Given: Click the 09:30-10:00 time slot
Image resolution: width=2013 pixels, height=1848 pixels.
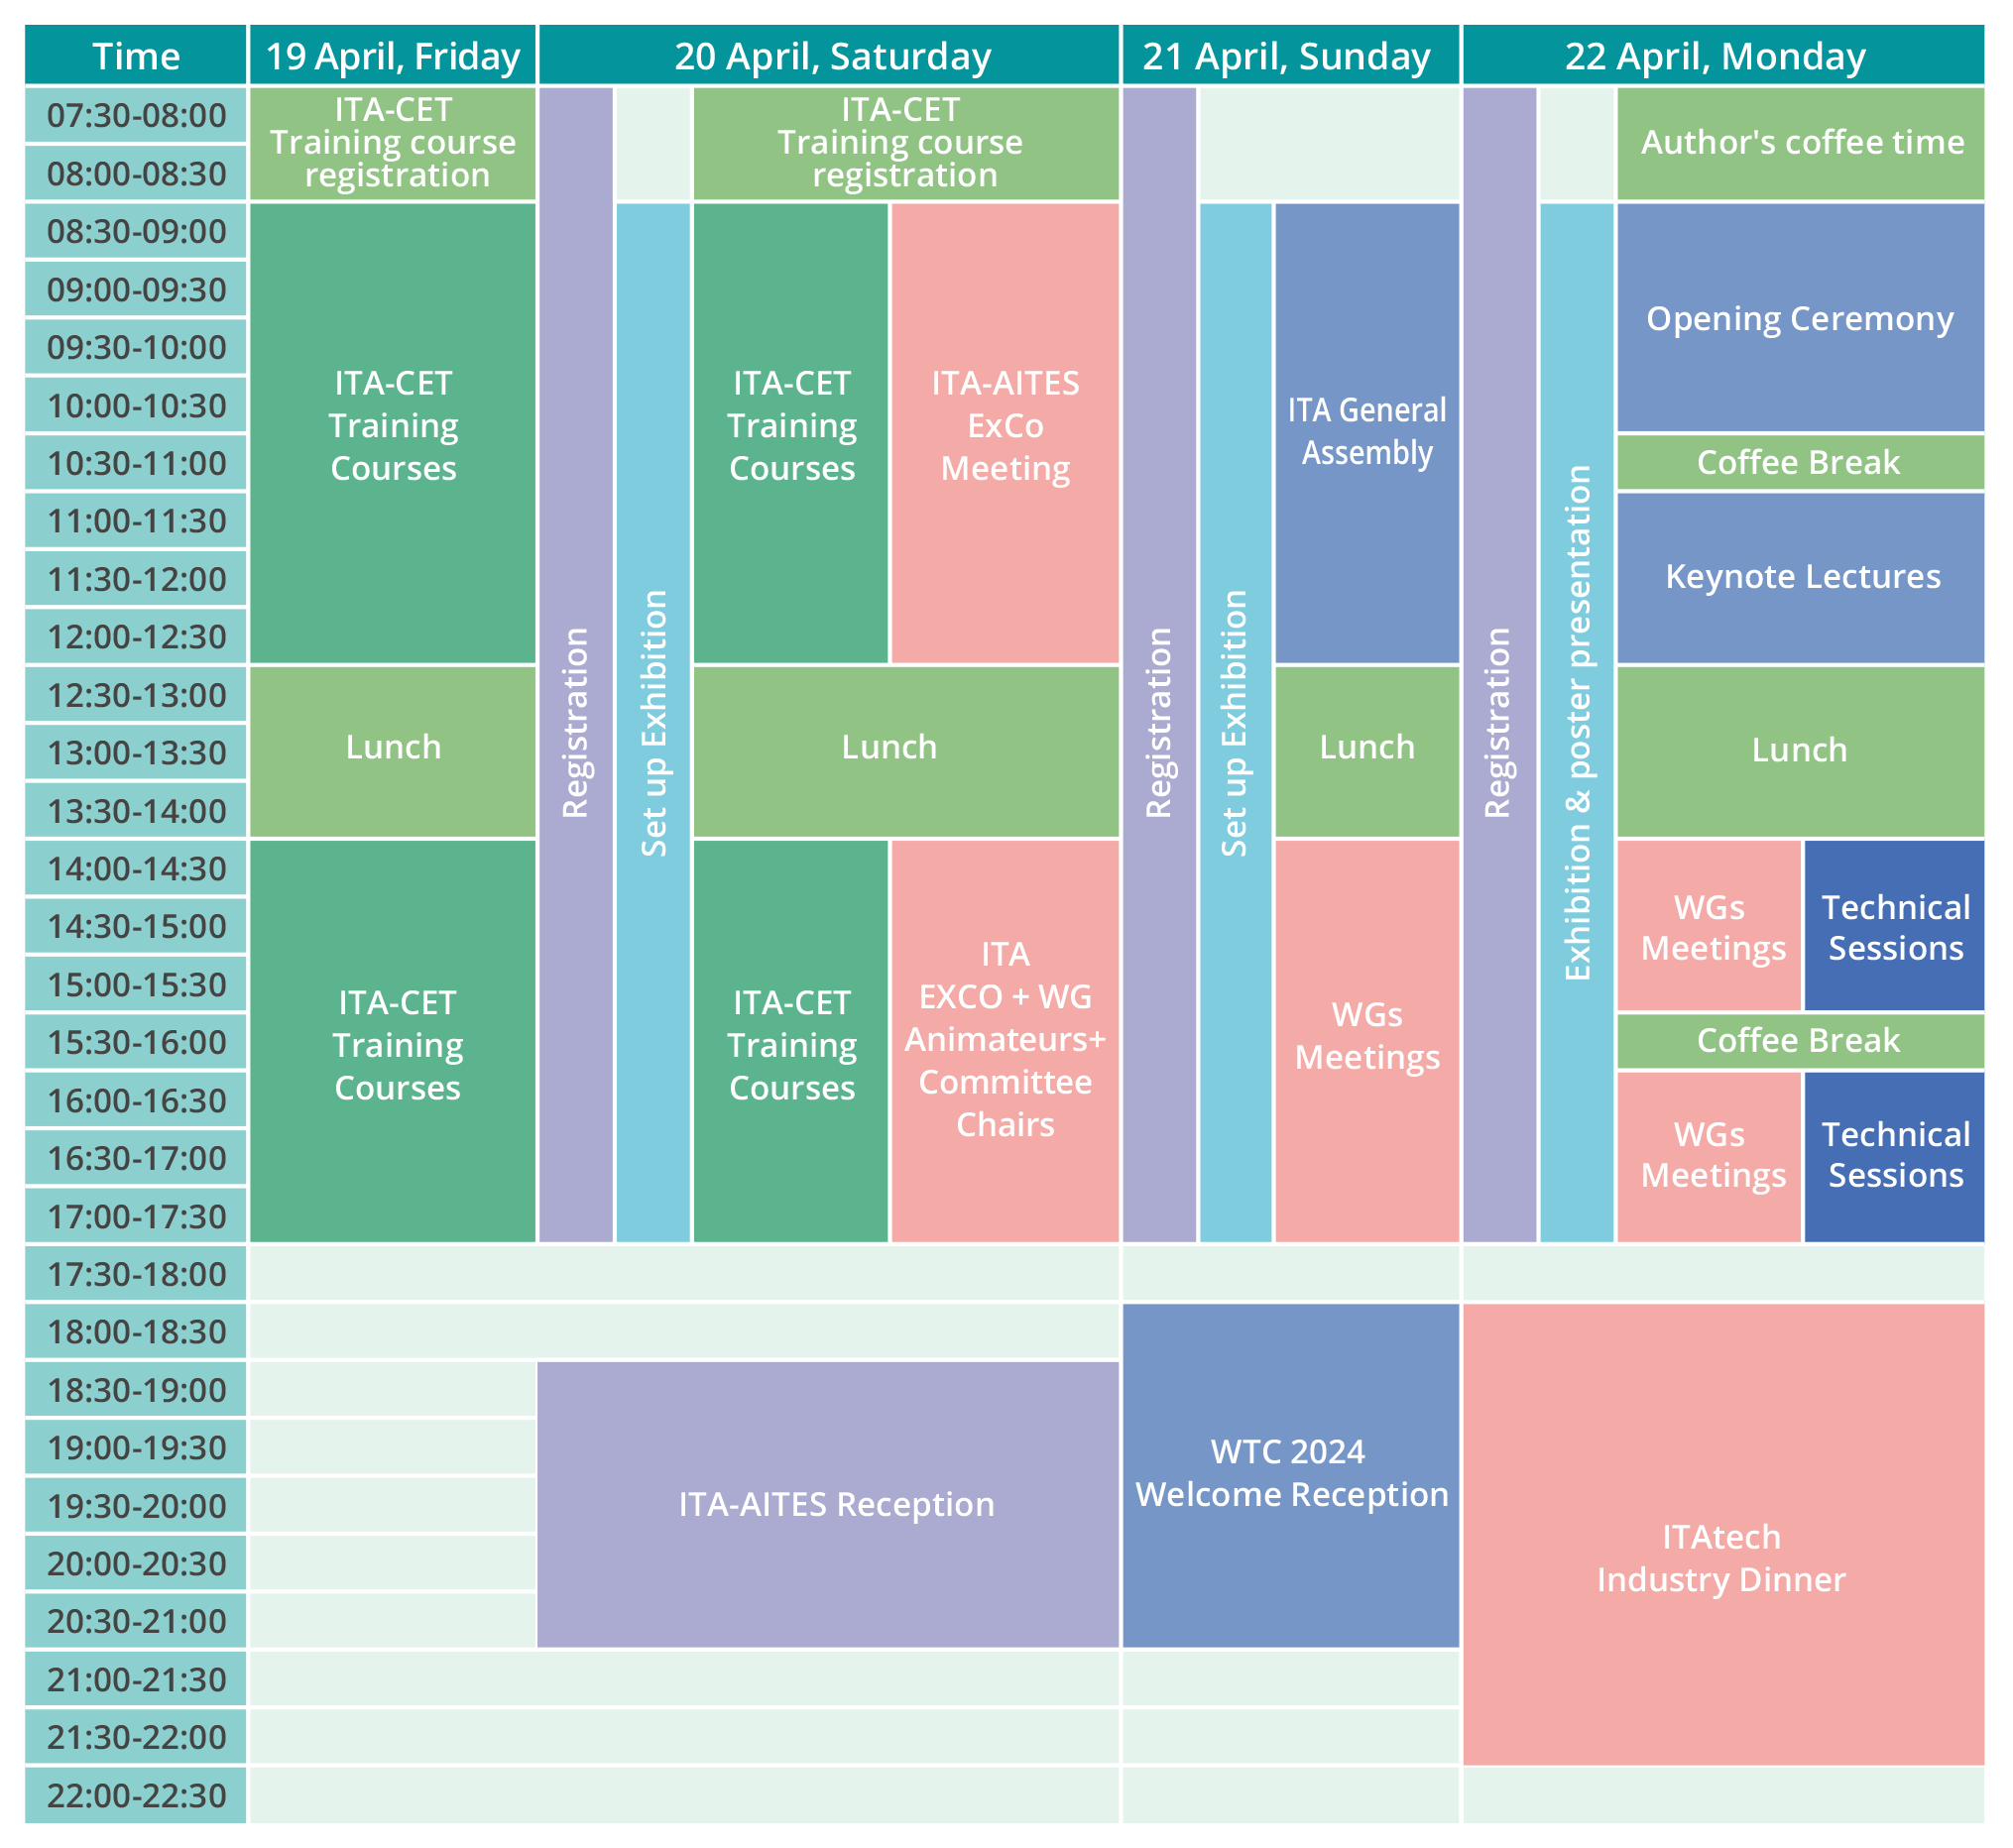Looking at the screenshot, I should (136, 347).
